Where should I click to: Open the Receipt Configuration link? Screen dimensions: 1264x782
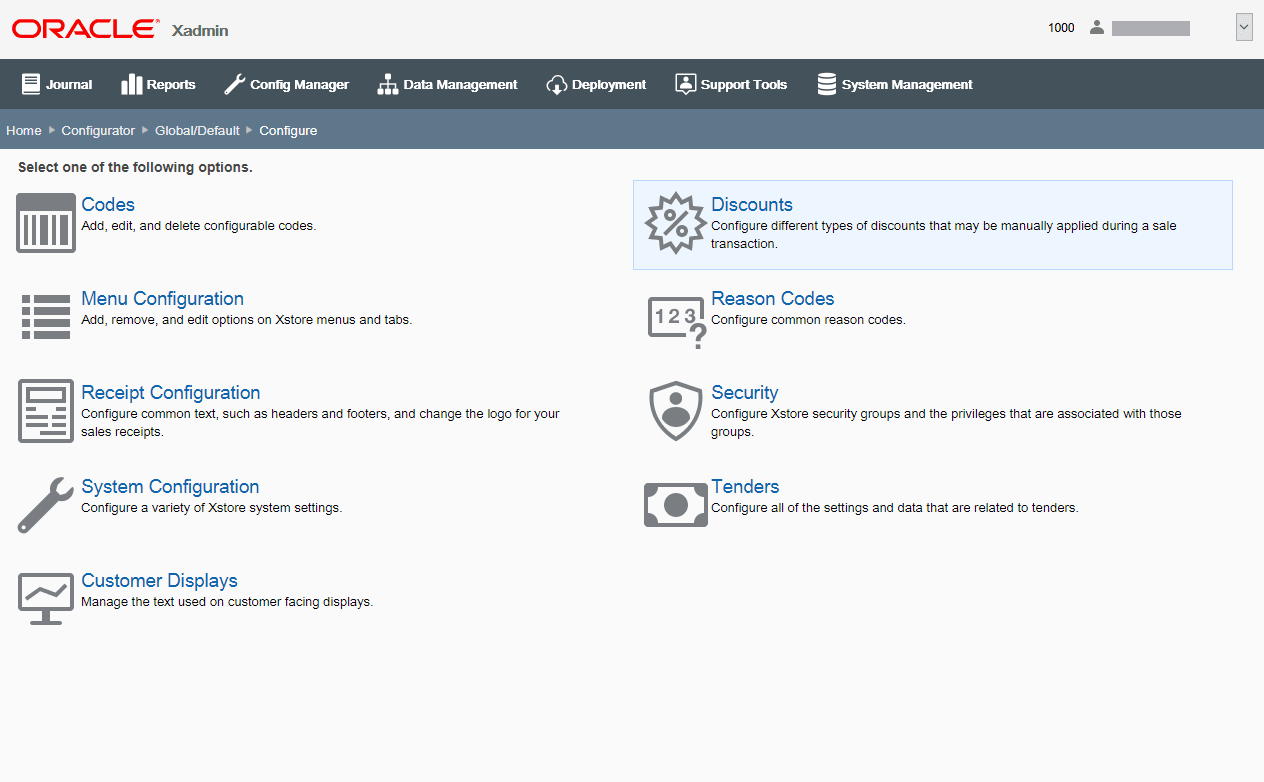coord(170,392)
